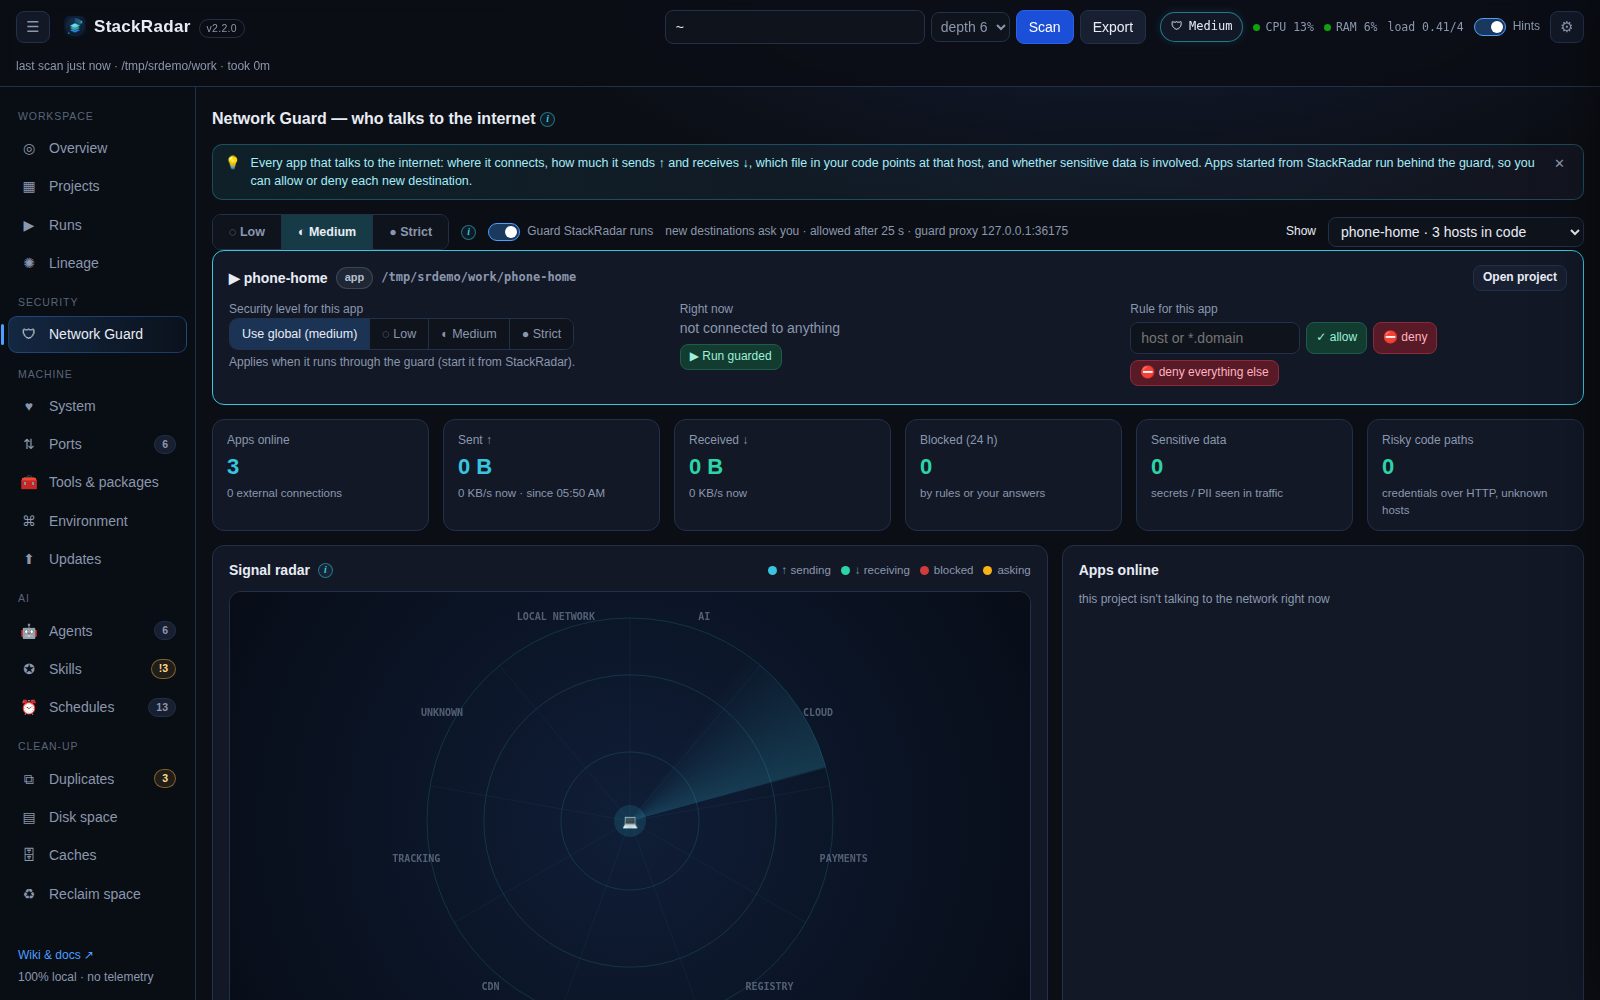Collapse the phone-home app panel
Image resolution: width=1600 pixels, height=1000 pixels.
point(234,278)
